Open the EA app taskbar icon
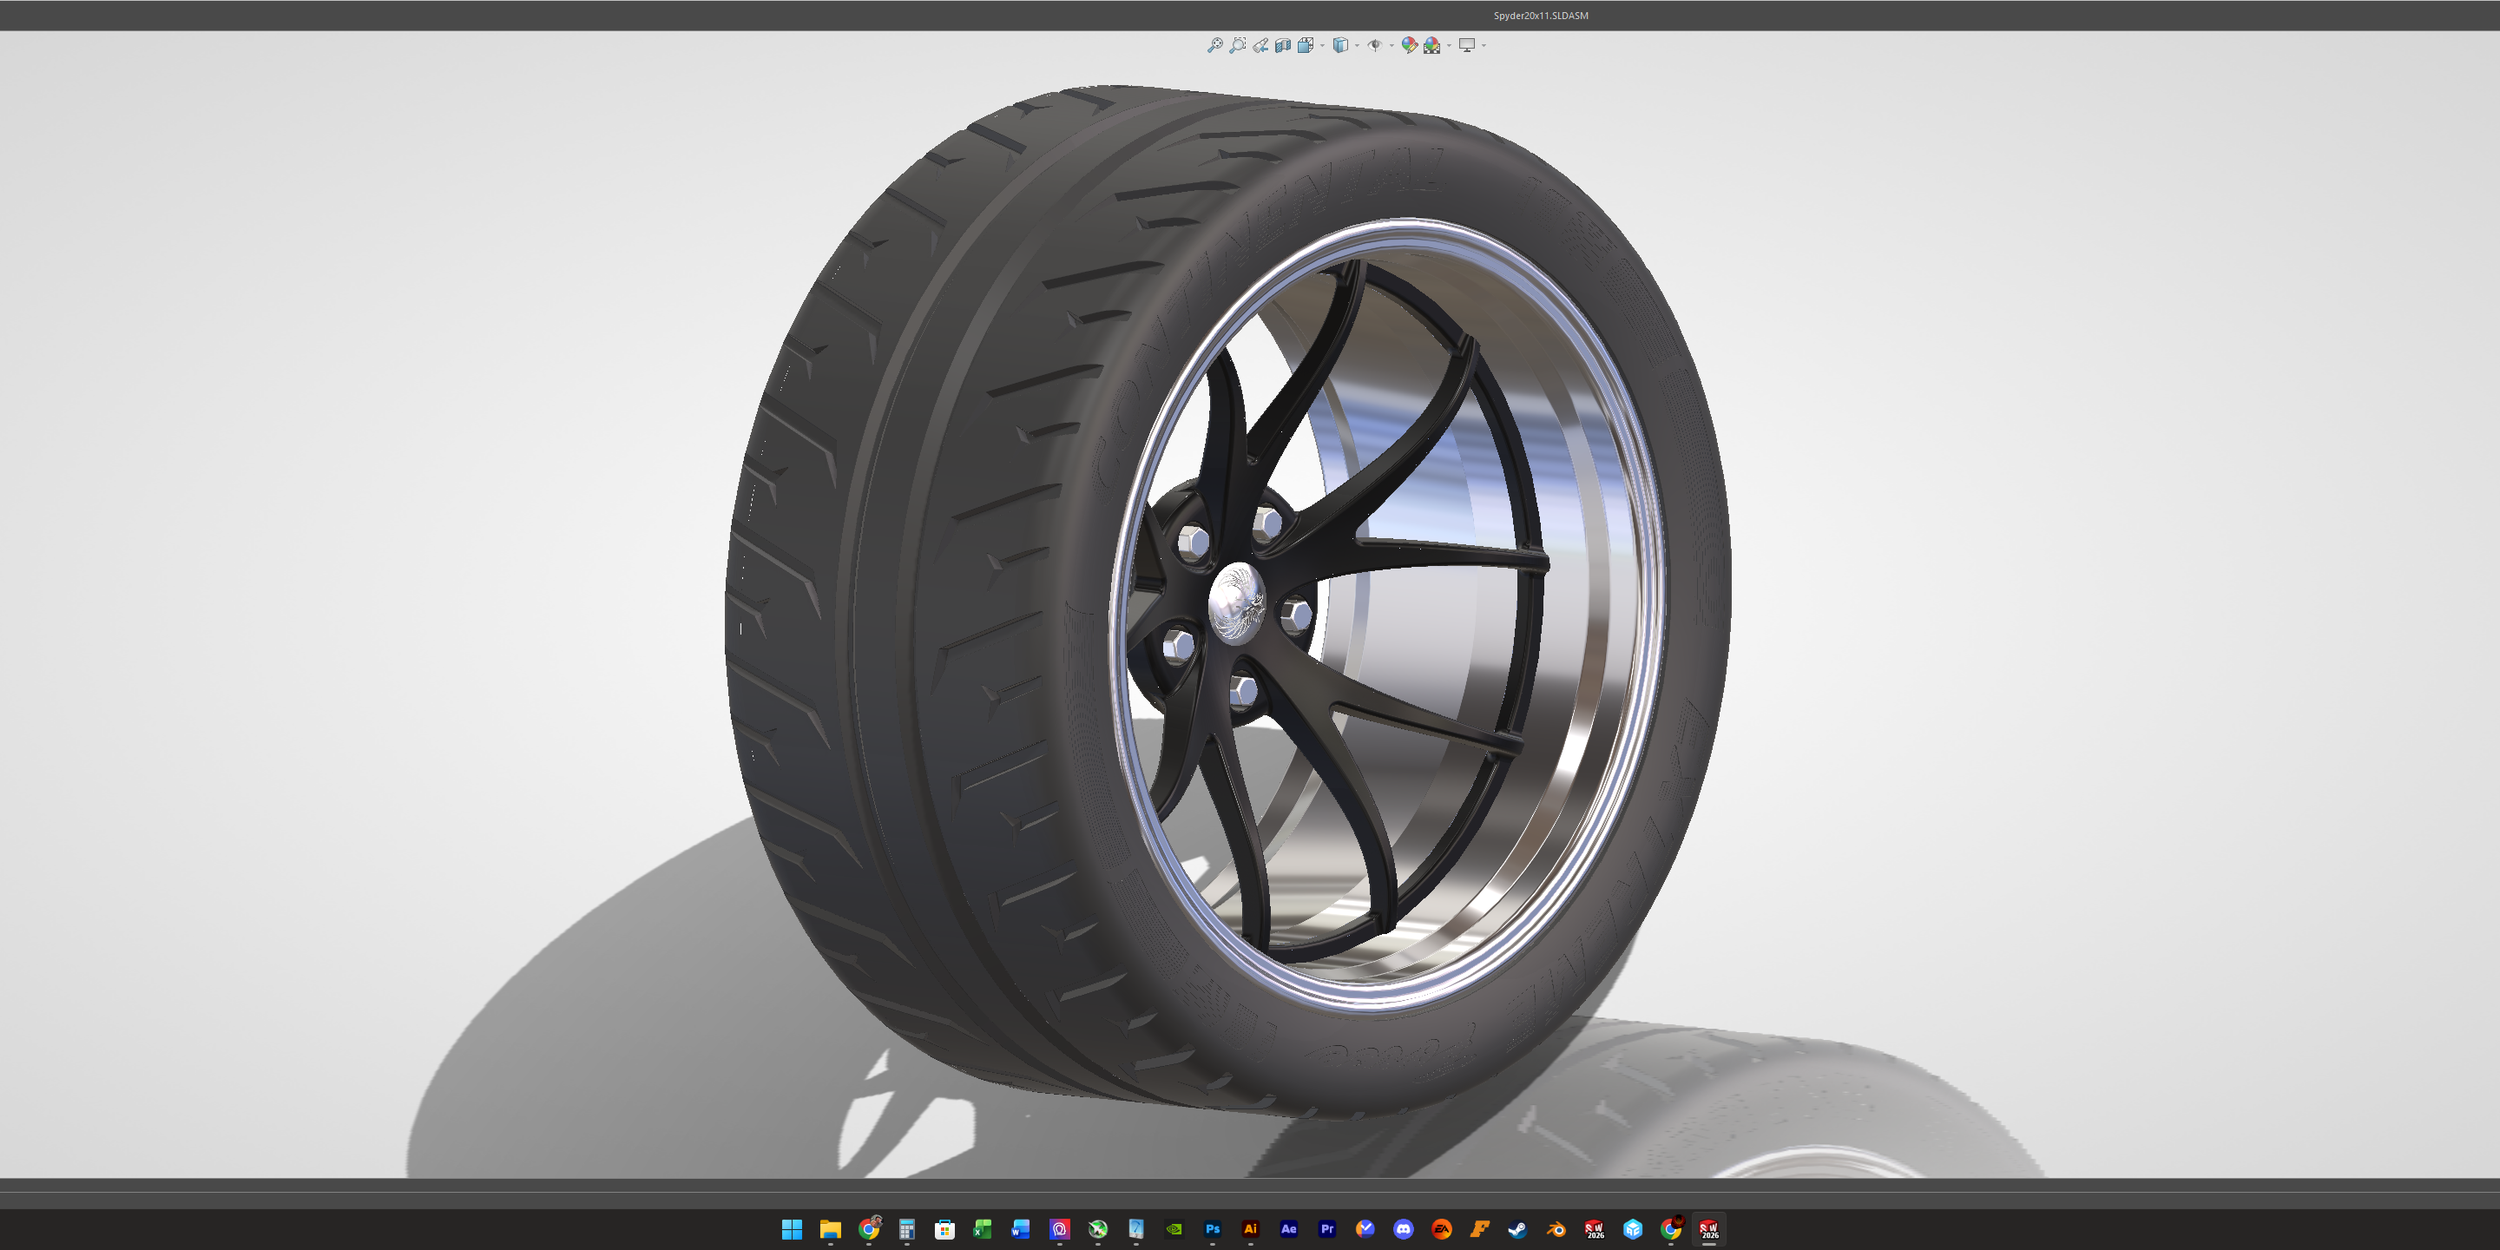The width and height of the screenshot is (2500, 1250). coord(1441,1229)
